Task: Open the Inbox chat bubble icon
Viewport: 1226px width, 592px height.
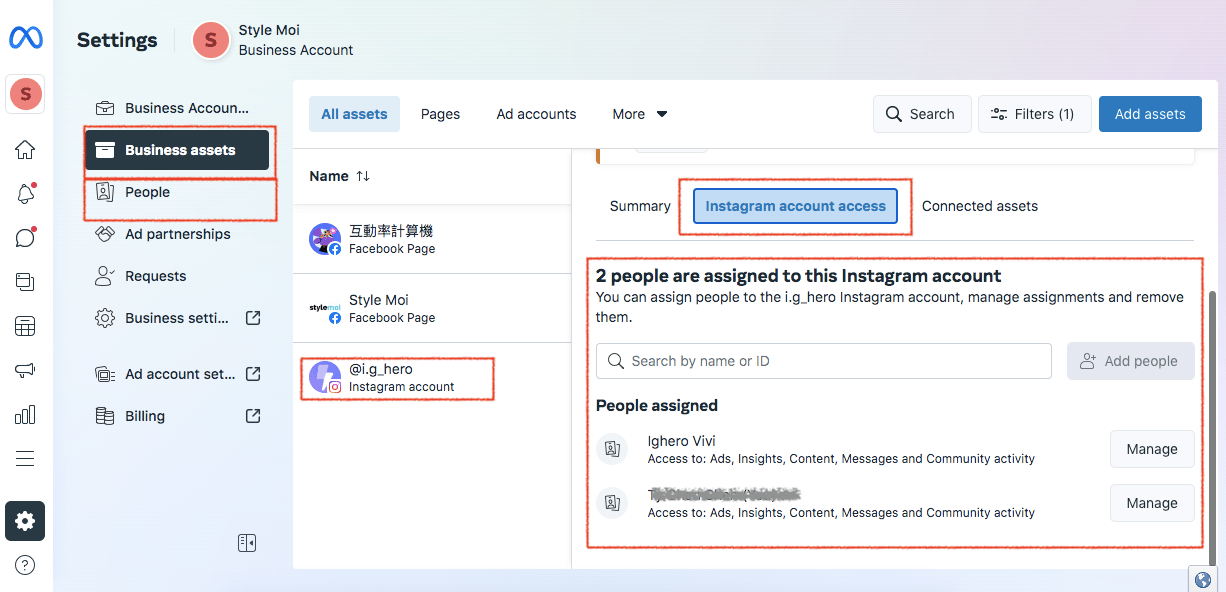Action: coord(25,238)
